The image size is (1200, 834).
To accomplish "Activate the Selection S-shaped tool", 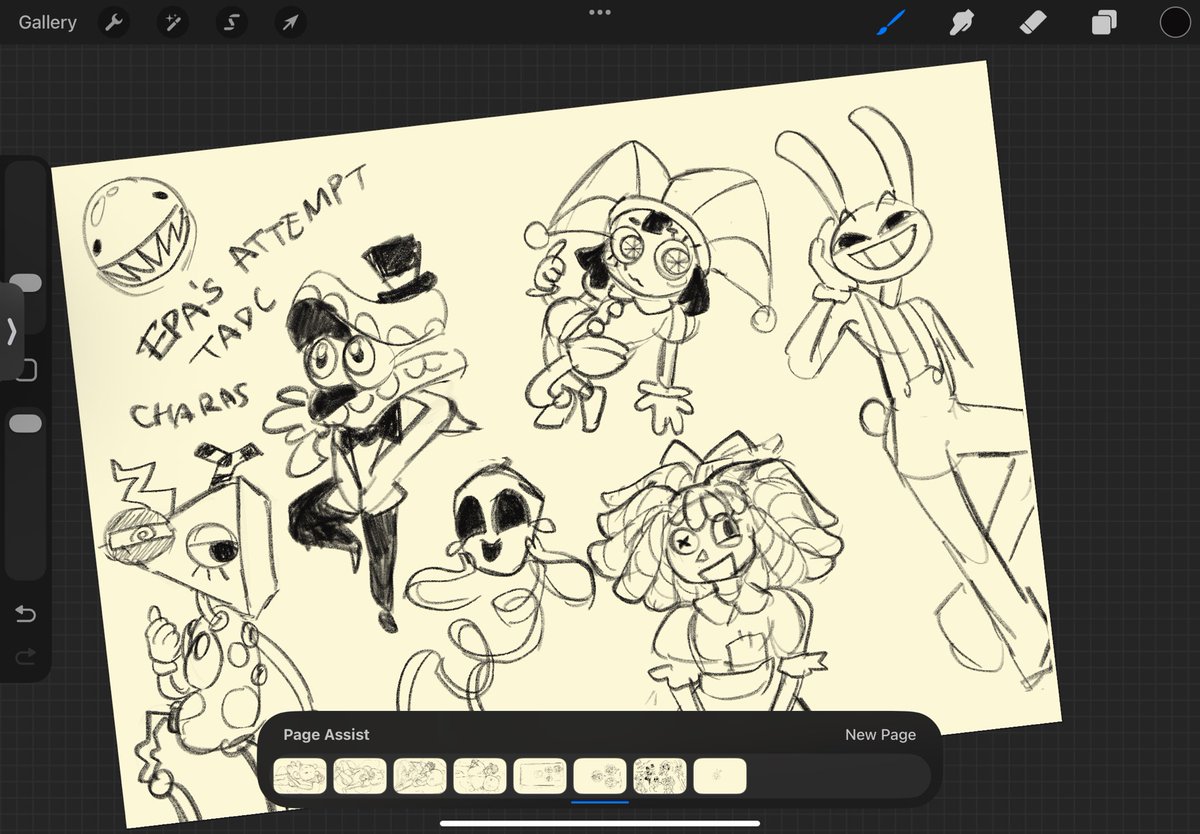I will point(231,23).
